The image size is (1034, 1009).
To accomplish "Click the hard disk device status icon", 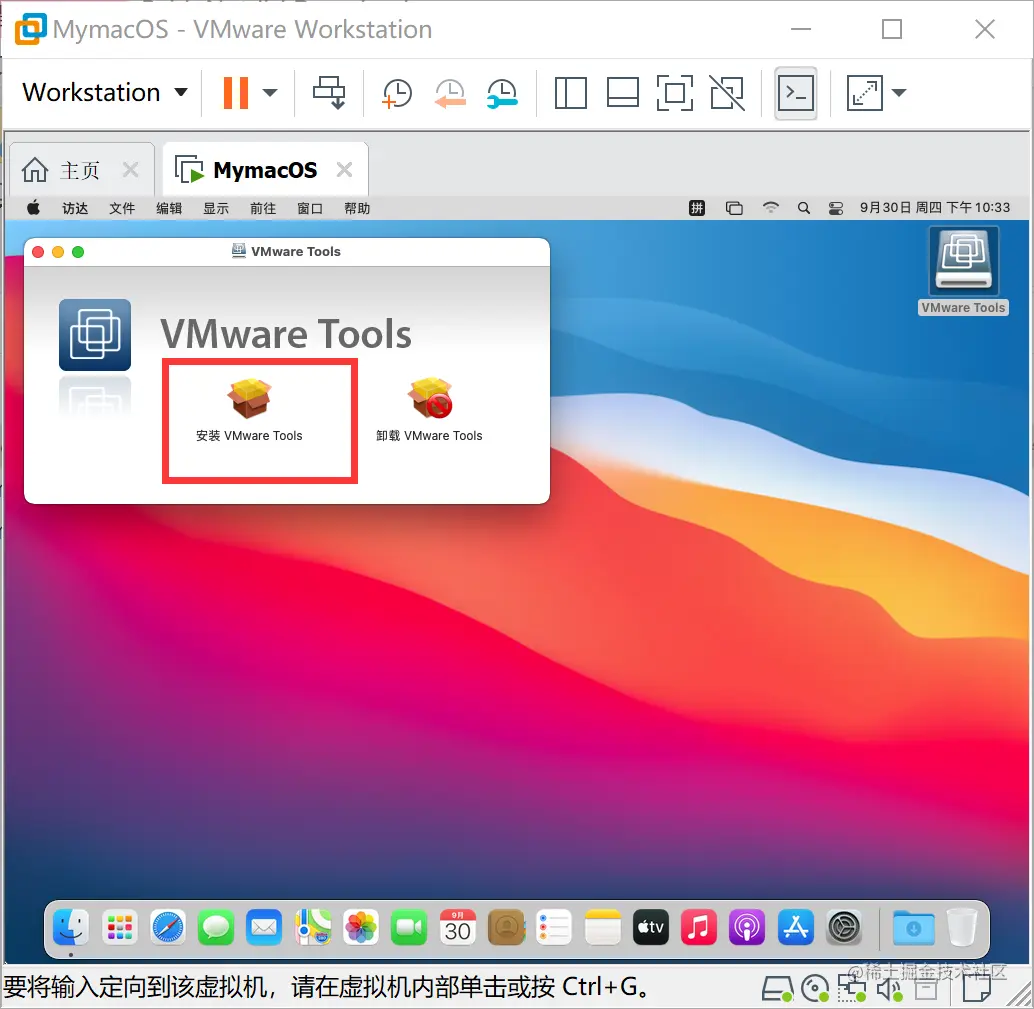I will click(x=778, y=989).
